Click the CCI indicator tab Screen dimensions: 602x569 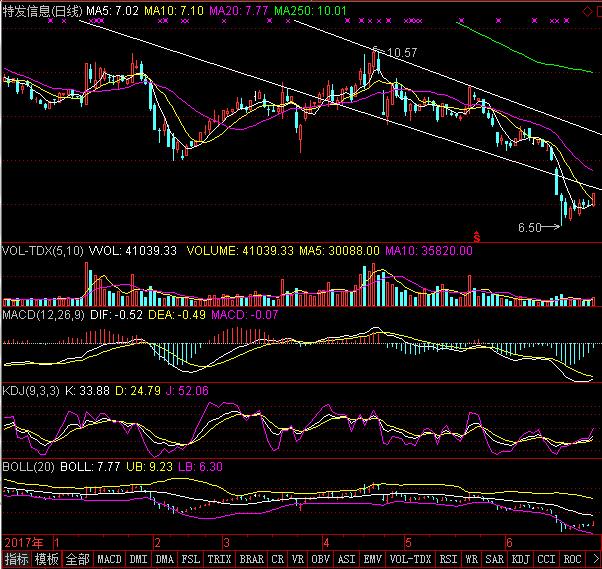(x=546, y=559)
